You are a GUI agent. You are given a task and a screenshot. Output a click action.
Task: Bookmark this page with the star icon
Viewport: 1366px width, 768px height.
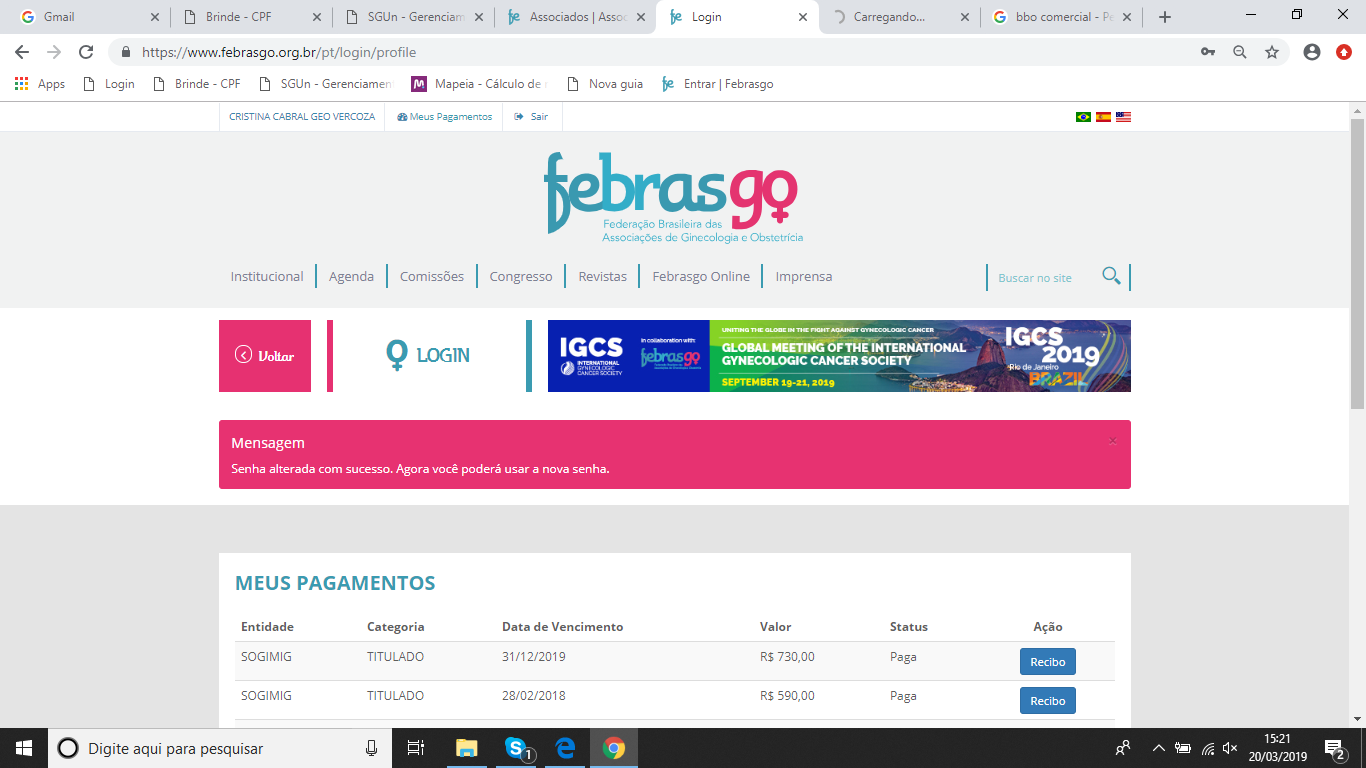[1272, 52]
